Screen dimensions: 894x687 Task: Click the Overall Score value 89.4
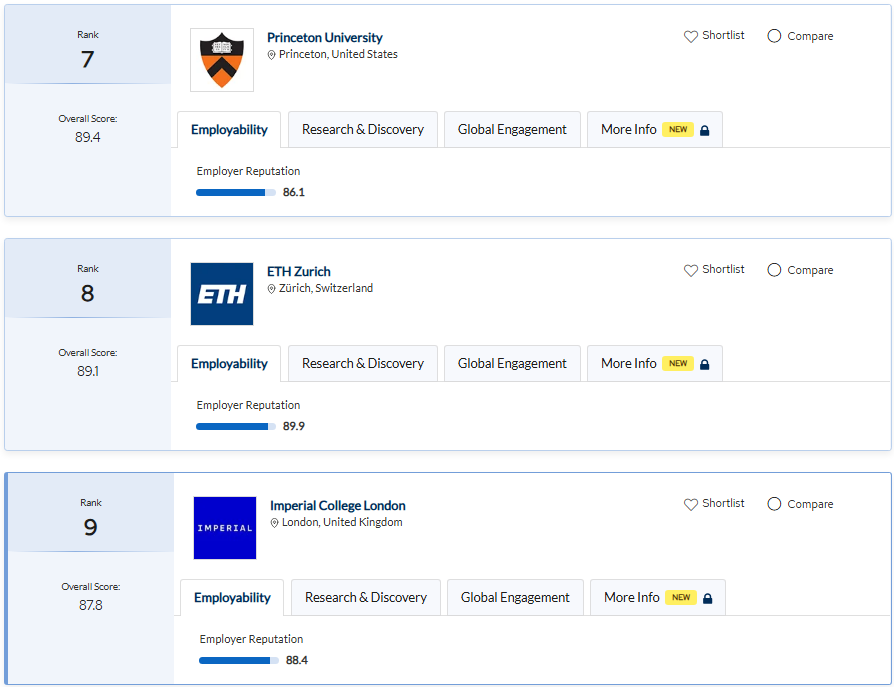click(x=88, y=137)
